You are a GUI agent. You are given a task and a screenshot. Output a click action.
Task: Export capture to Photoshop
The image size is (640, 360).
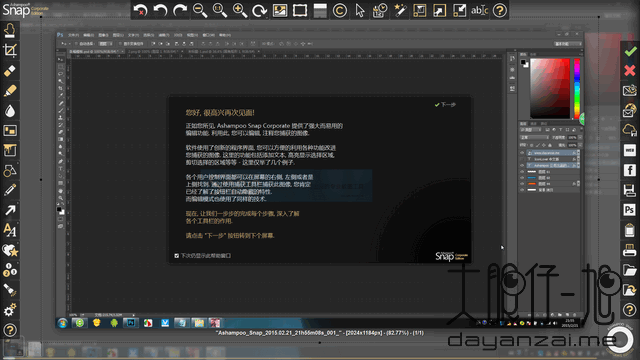tap(629, 210)
